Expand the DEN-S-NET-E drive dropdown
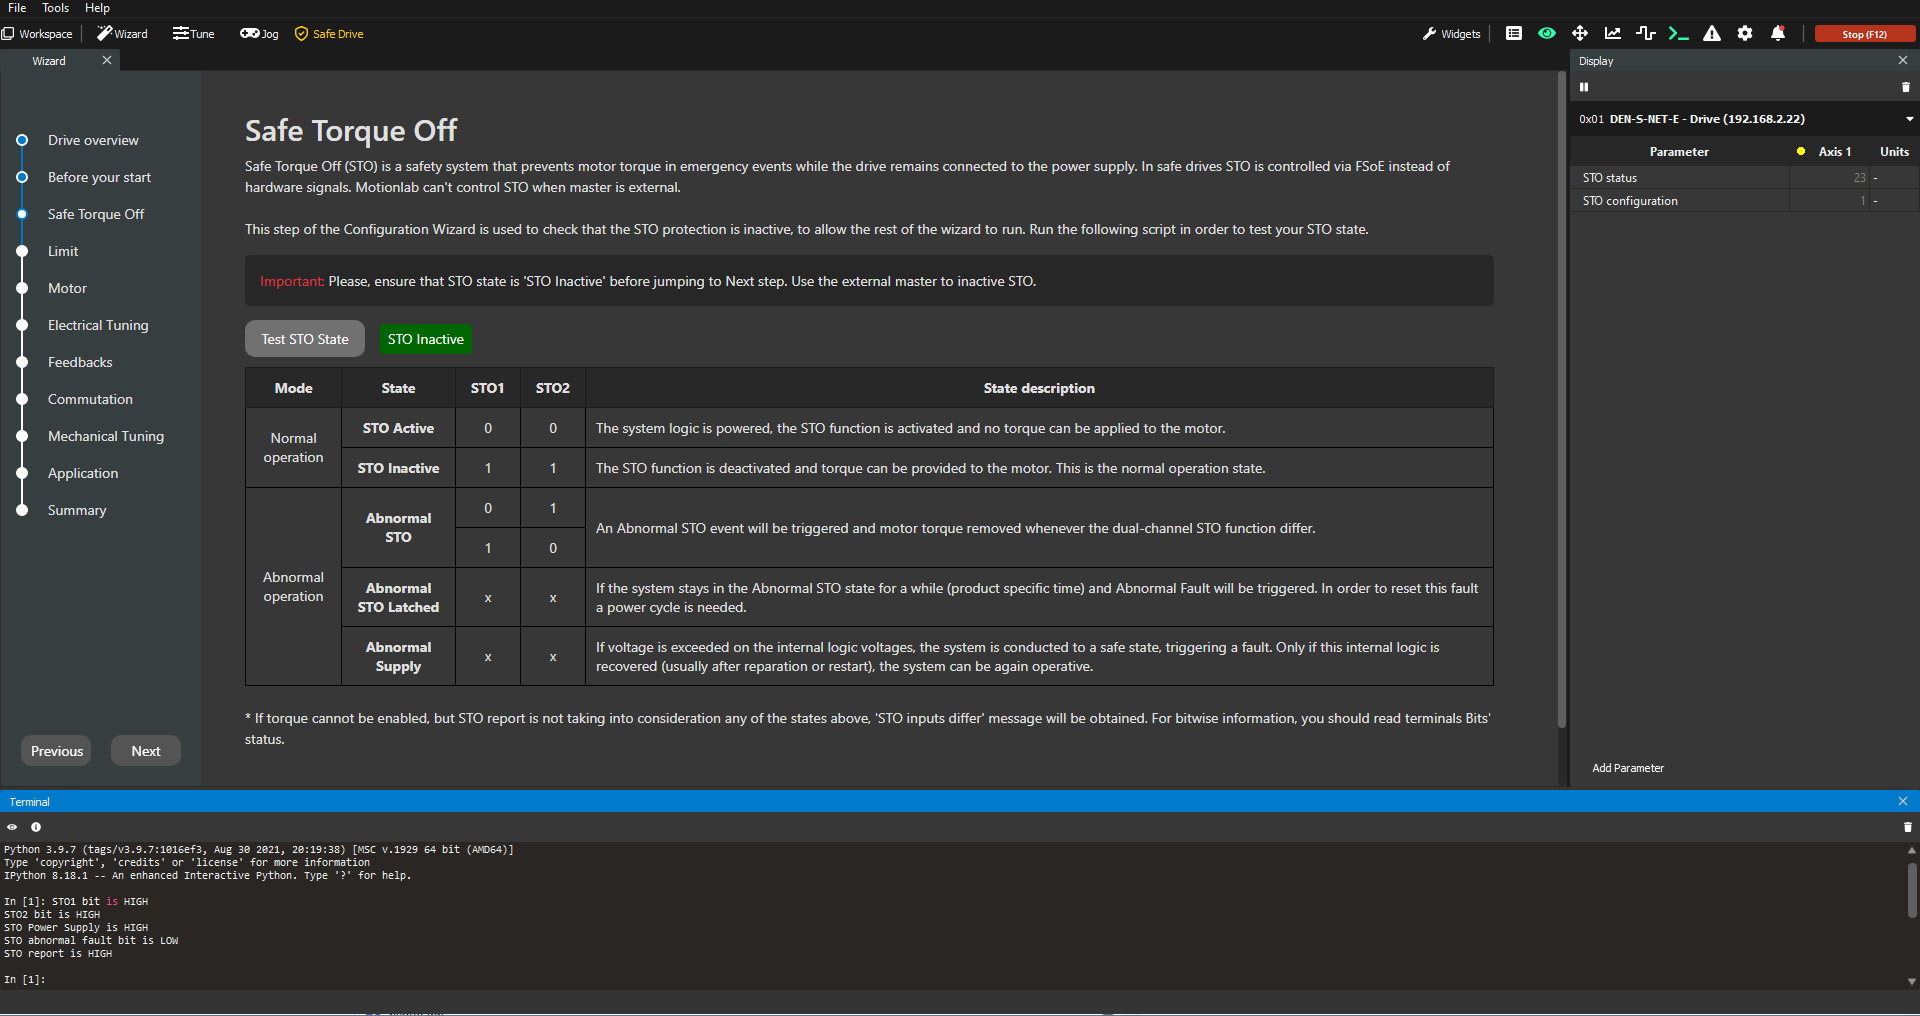The height and width of the screenshot is (1016, 1920). click(x=1909, y=119)
